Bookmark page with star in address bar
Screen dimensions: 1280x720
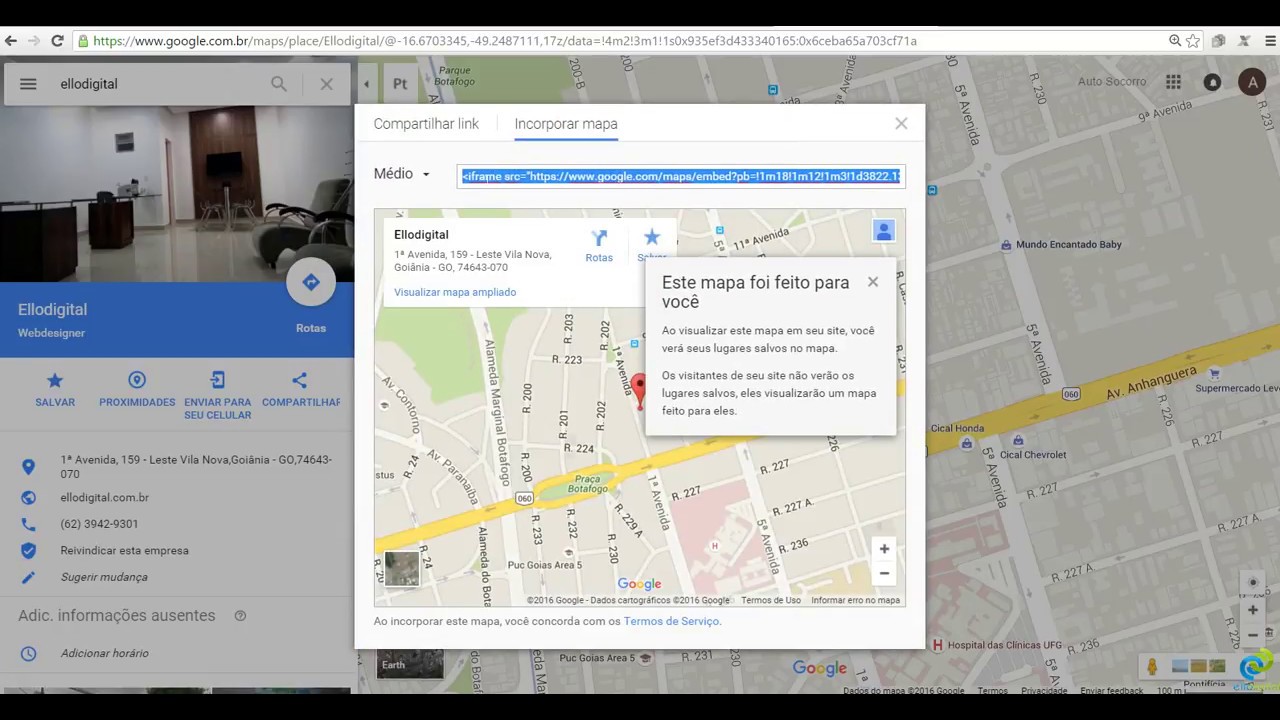coord(1192,41)
